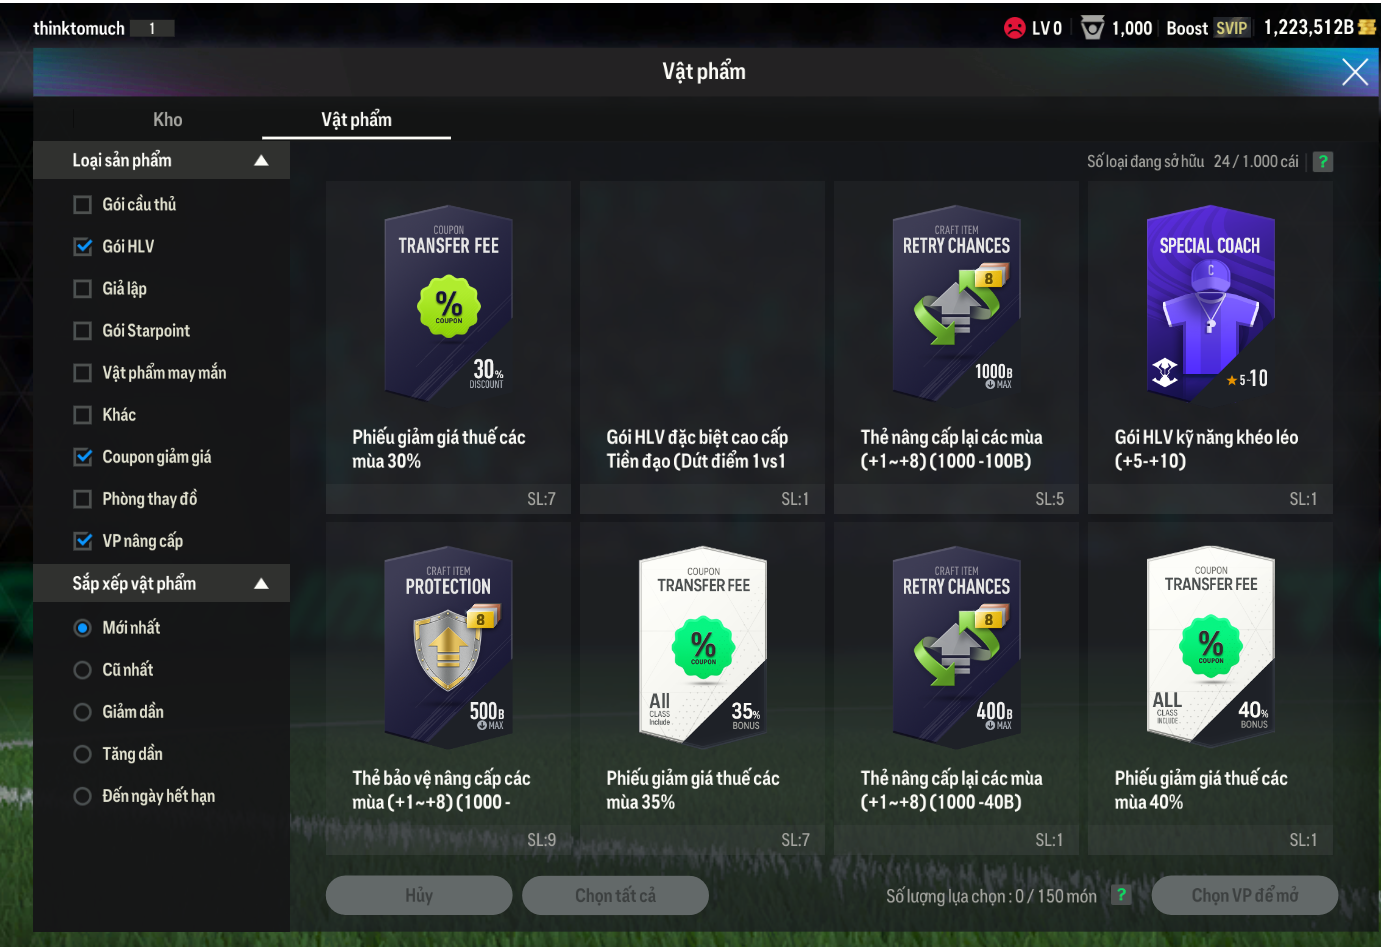Uncheck the Gói HLV checkbox

point(83,246)
